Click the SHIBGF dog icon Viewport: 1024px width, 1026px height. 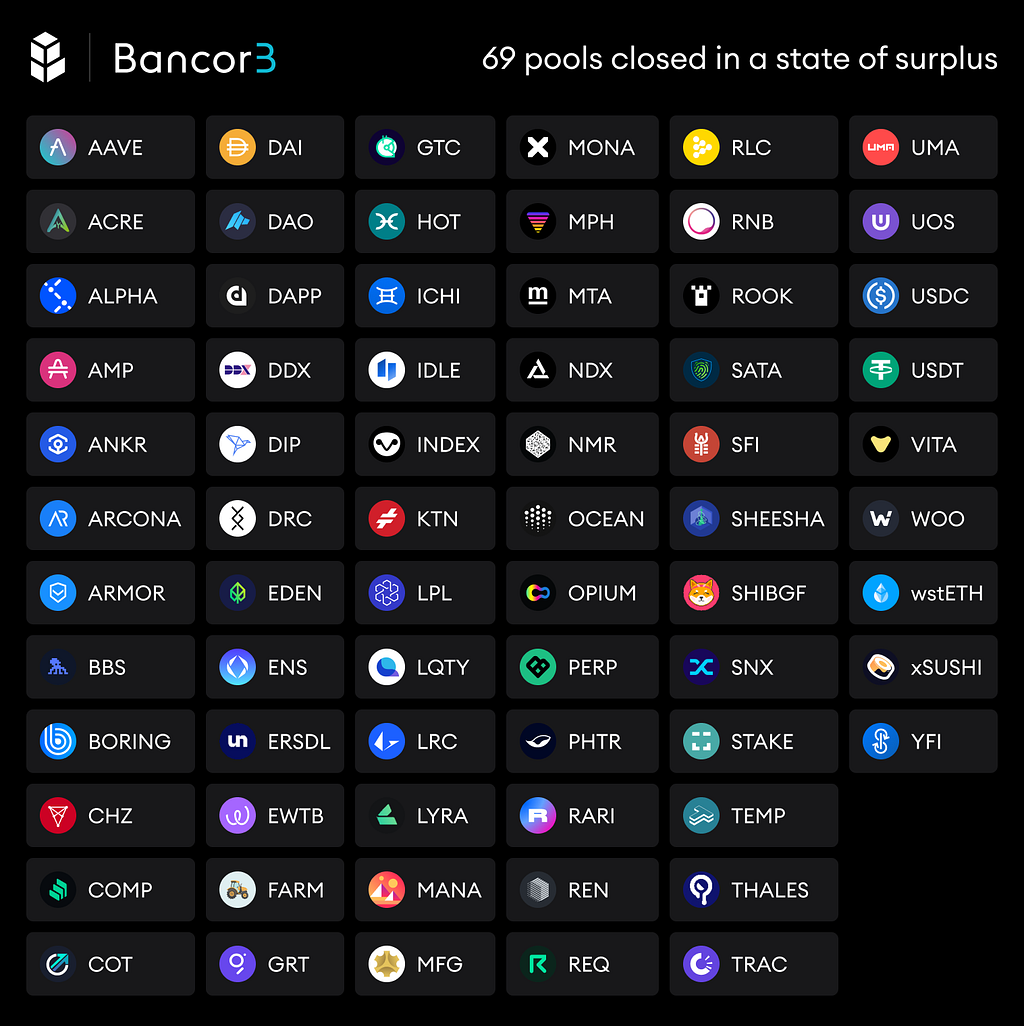[701, 593]
